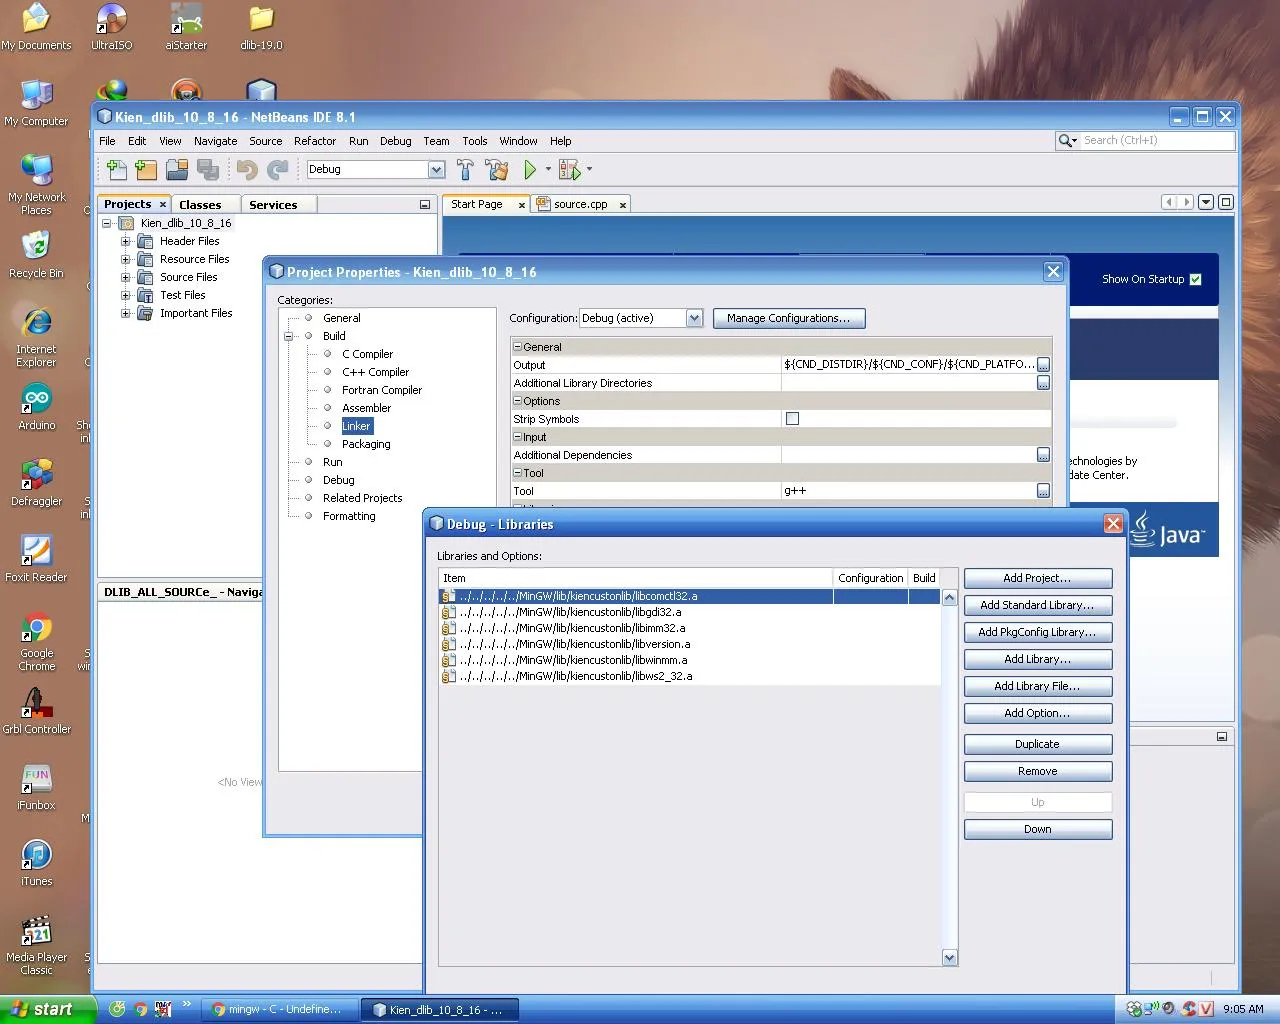This screenshot has height=1024, width=1280.
Task: Select the libgdi32.a library entry
Action: pyautogui.click(x=570, y=612)
